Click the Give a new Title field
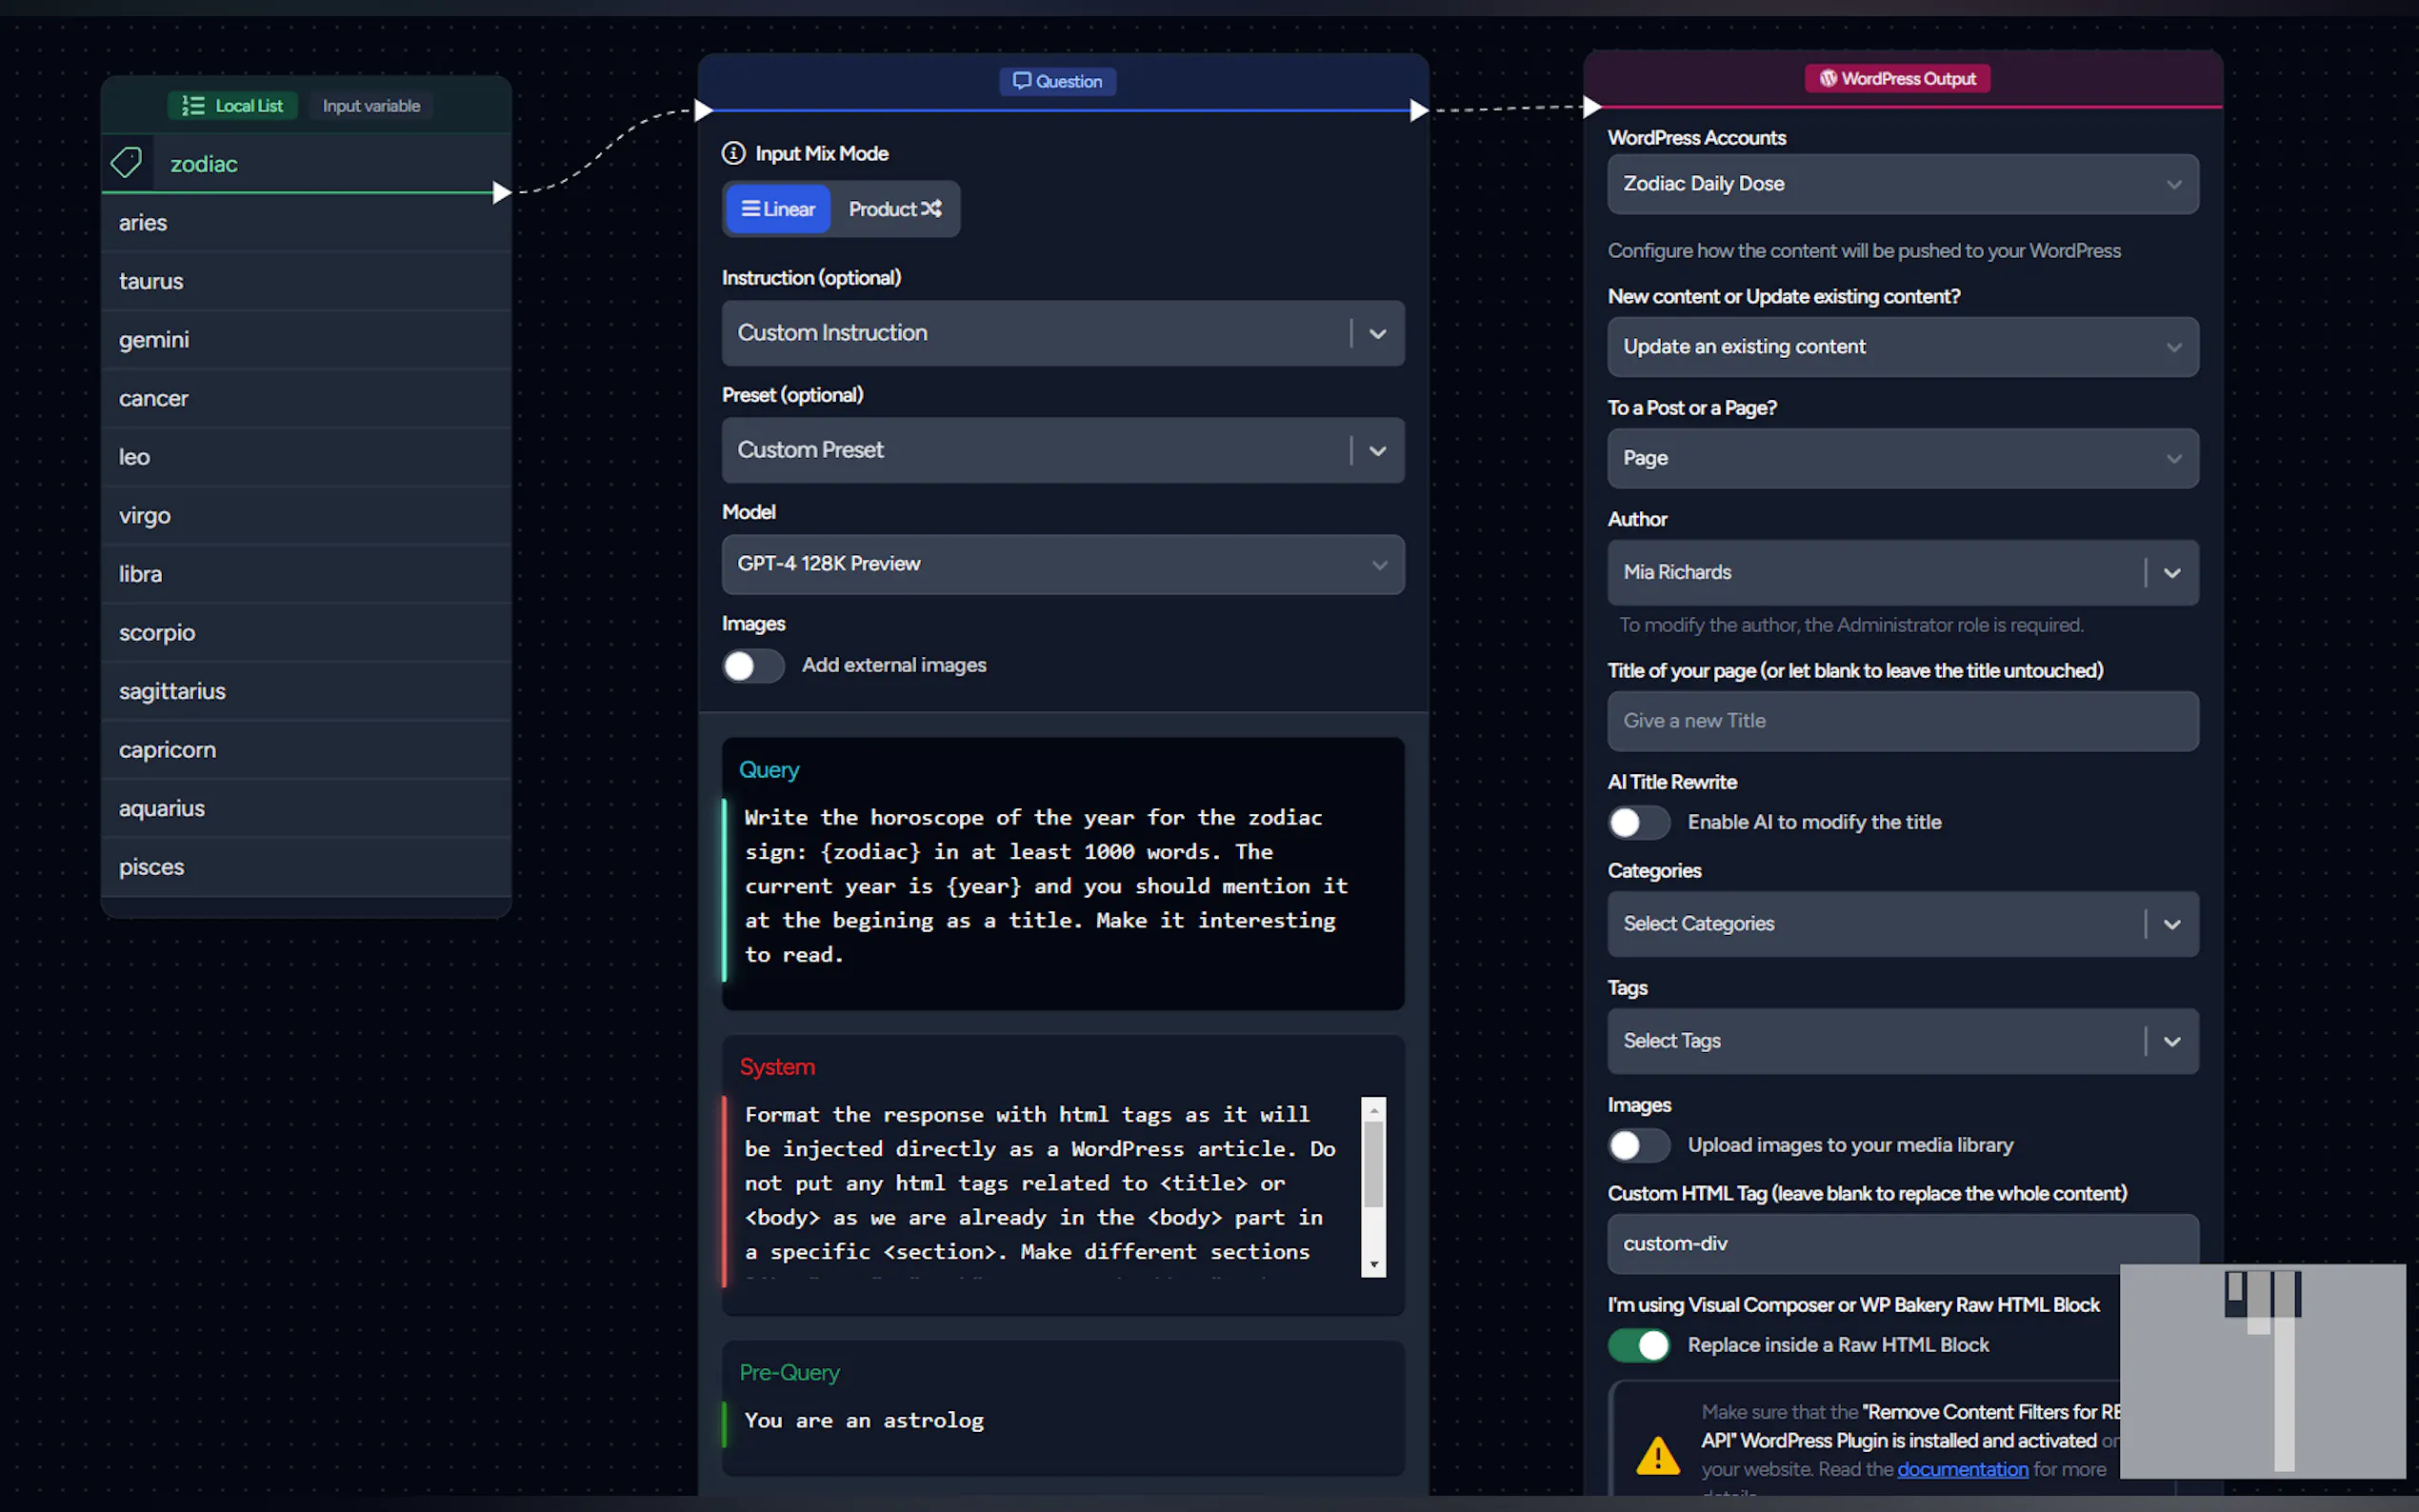Screen dimensions: 2419x1512 tap(1902, 721)
